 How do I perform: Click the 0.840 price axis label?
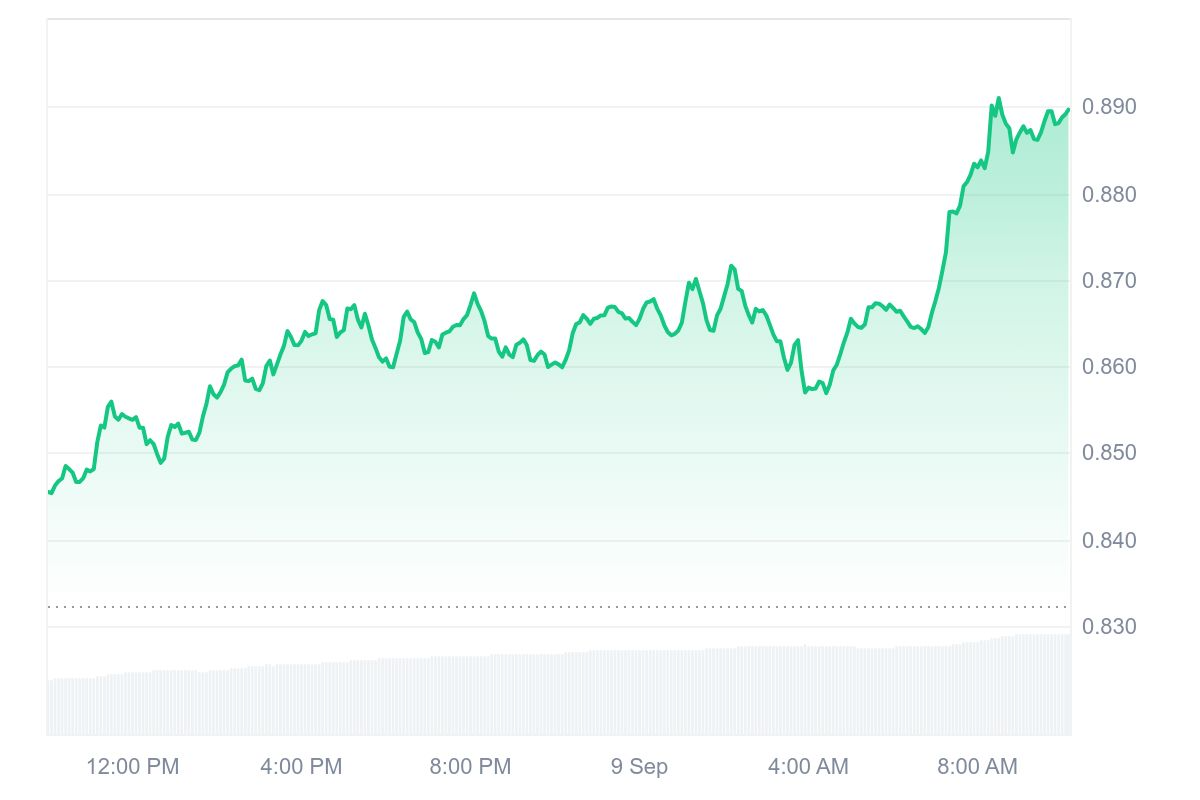click(x=1109, y=541)
